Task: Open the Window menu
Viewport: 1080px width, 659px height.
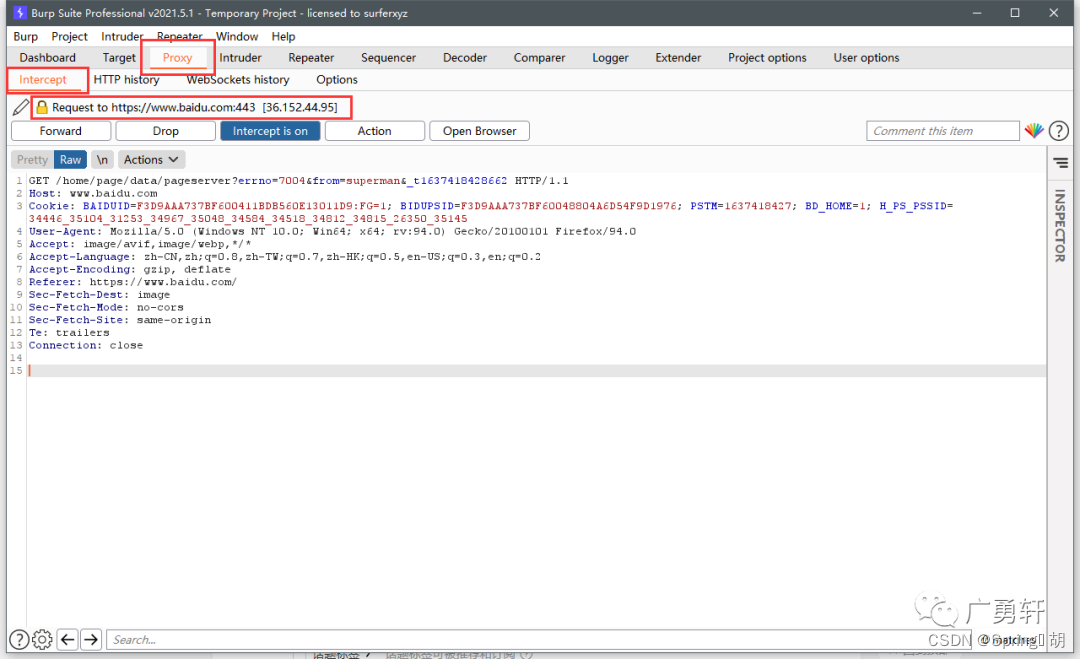Action: (237, 36)
